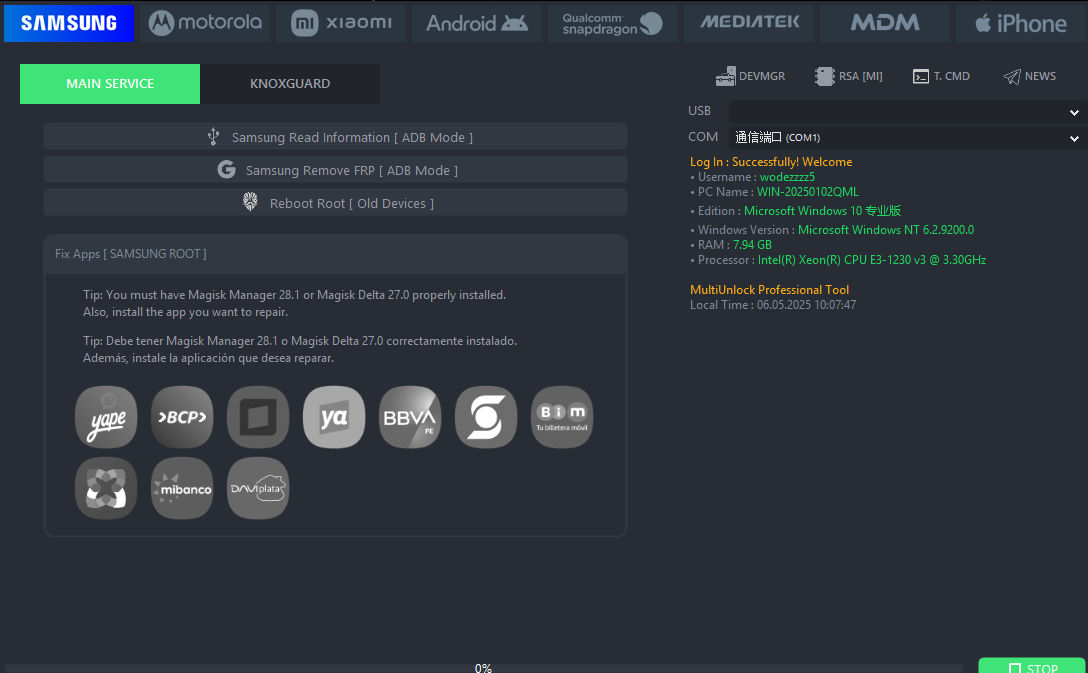Click the Edition Microsoft Windows 10 text
This screenshot has height=673, width=1088.
point(822,210)
